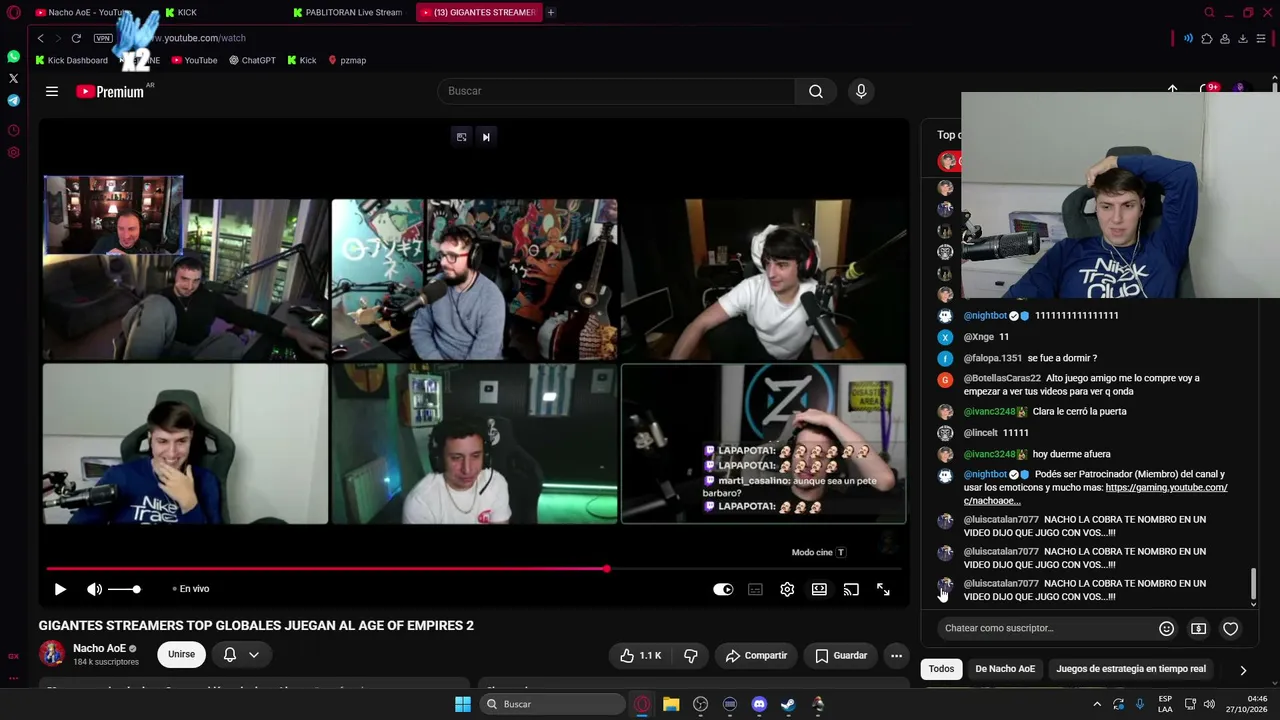Image resolution: width=1280 pixels, height=720 pixels.
Task: Send a heart reaction in chat
Action: 1230,628
